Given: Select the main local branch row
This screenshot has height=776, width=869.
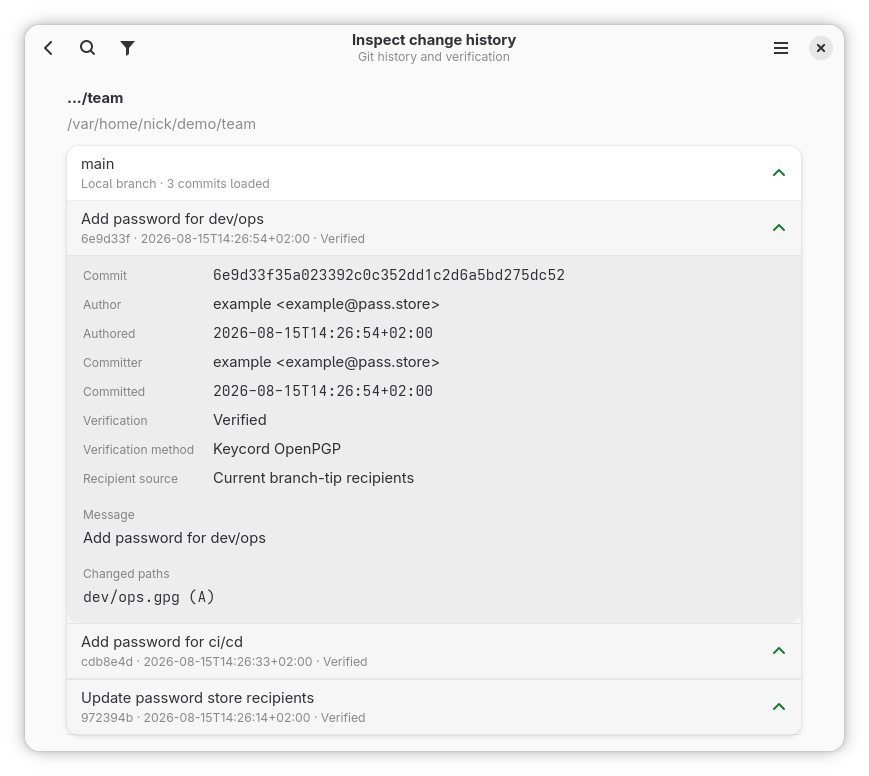Looking at the screenshot, I should (x=434, y=173).
